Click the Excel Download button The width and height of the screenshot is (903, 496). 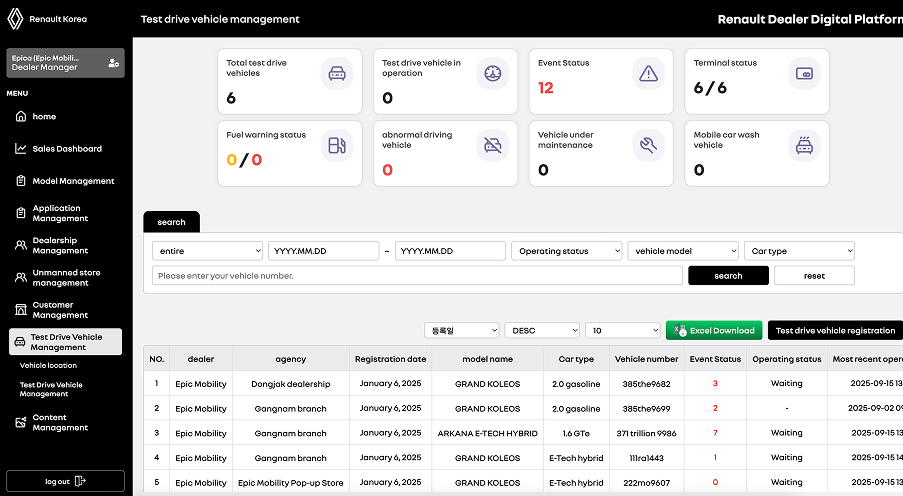714,330
